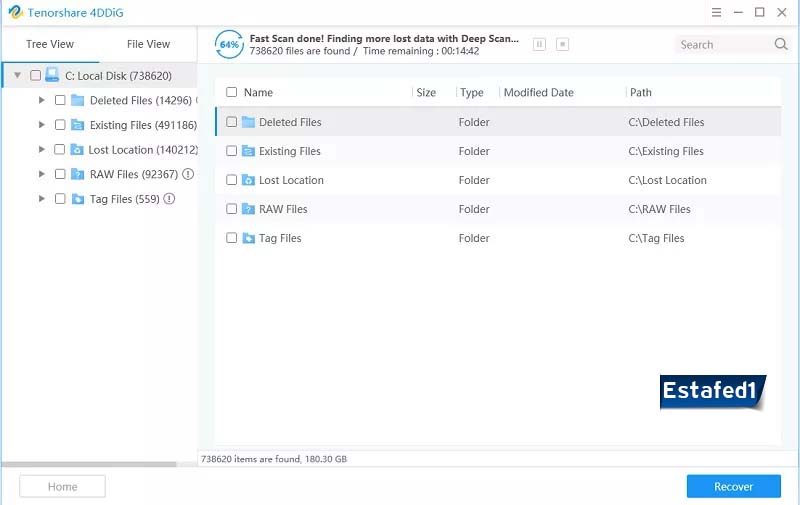Click into the Search input field
Viewport: 800px width, 505px height.
722,44
